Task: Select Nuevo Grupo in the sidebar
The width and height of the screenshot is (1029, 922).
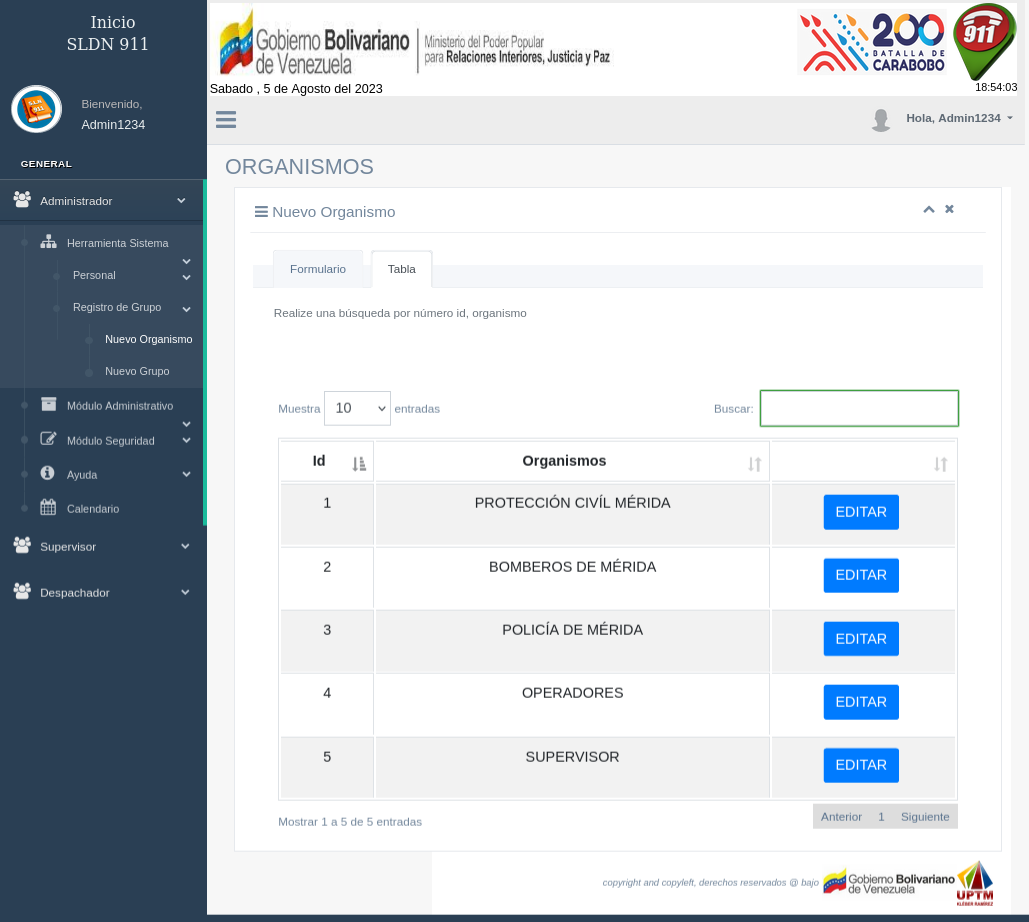Action: pos(137,371)
